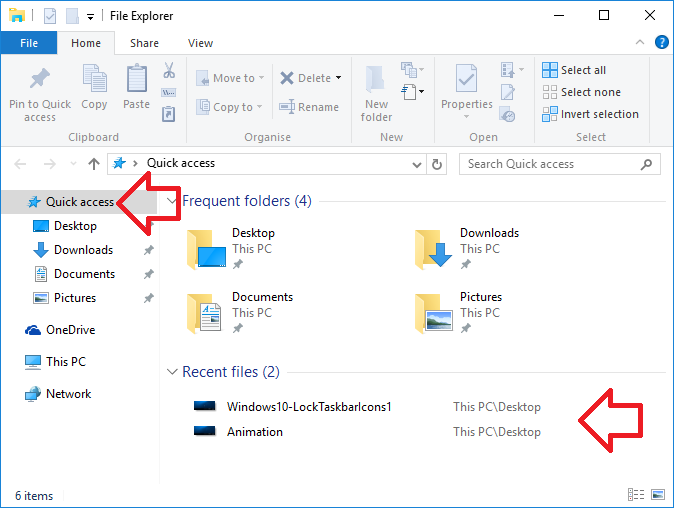Select the Animation recent file
The width and height of the screenshot is (674, 508).
coord(254,431)
